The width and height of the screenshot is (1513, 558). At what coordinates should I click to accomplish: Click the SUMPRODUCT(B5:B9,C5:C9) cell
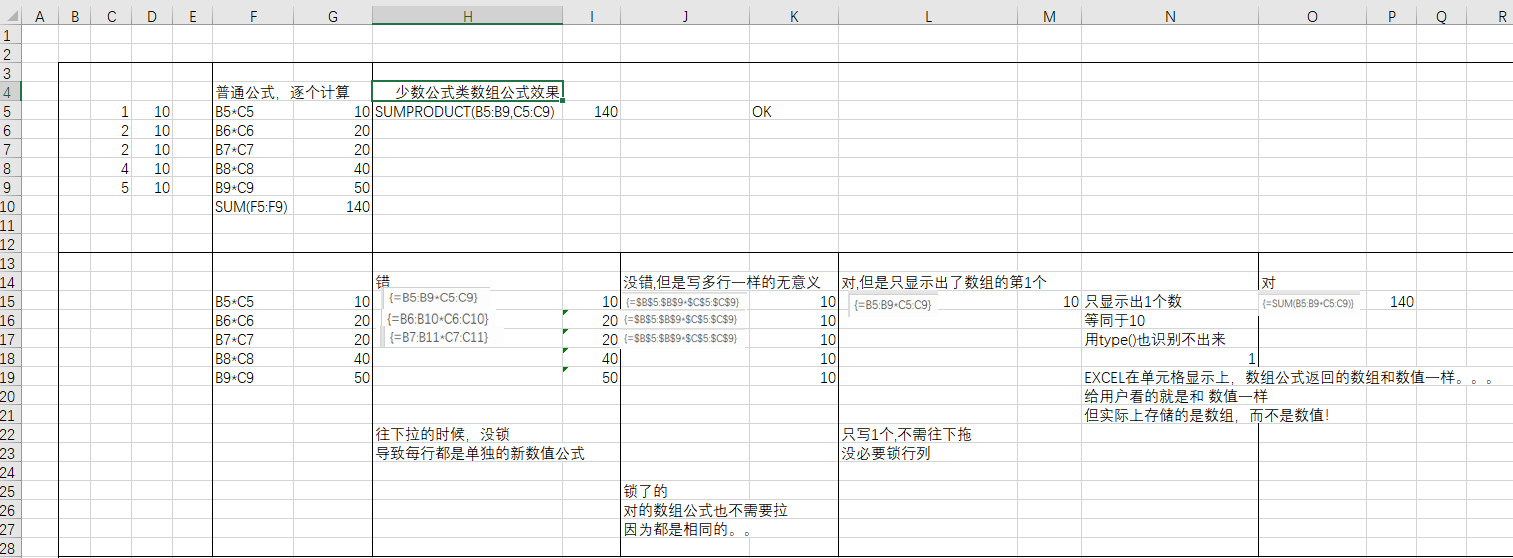point(464,112)
